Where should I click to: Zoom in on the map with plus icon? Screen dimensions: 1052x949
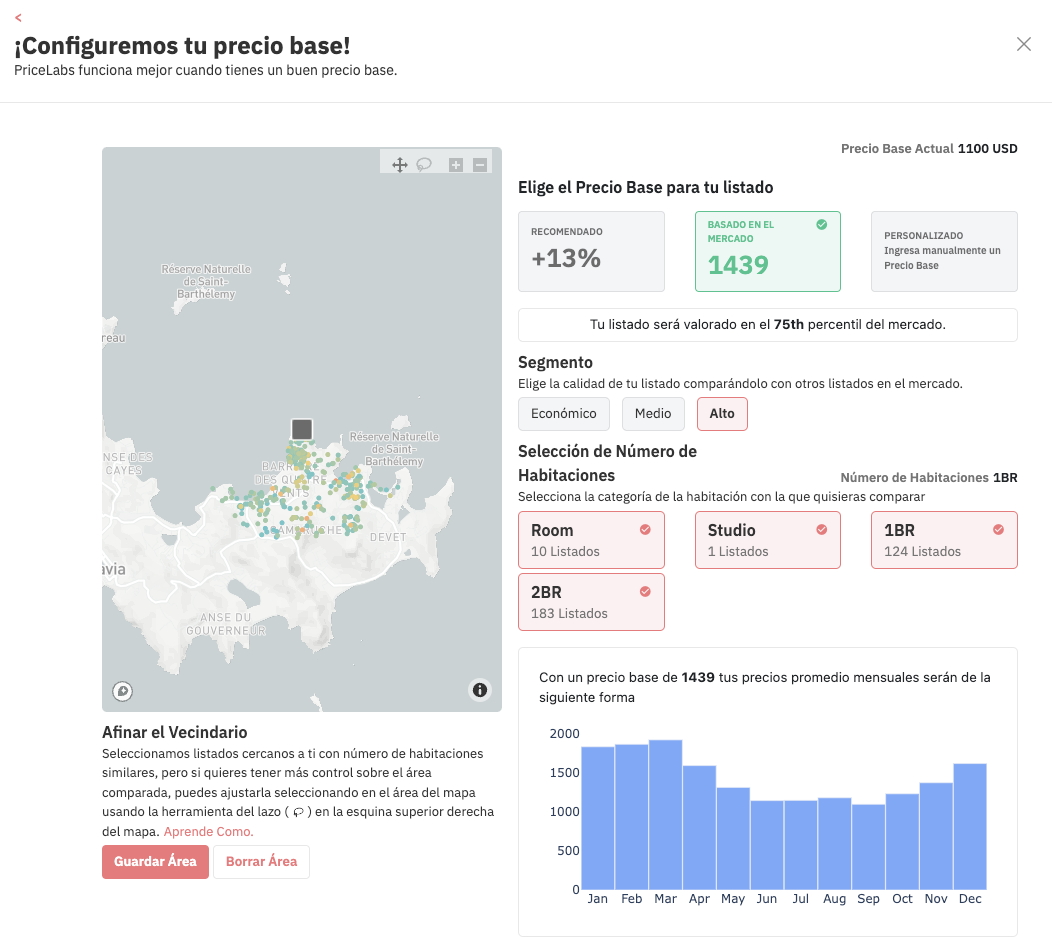[456, 165]
